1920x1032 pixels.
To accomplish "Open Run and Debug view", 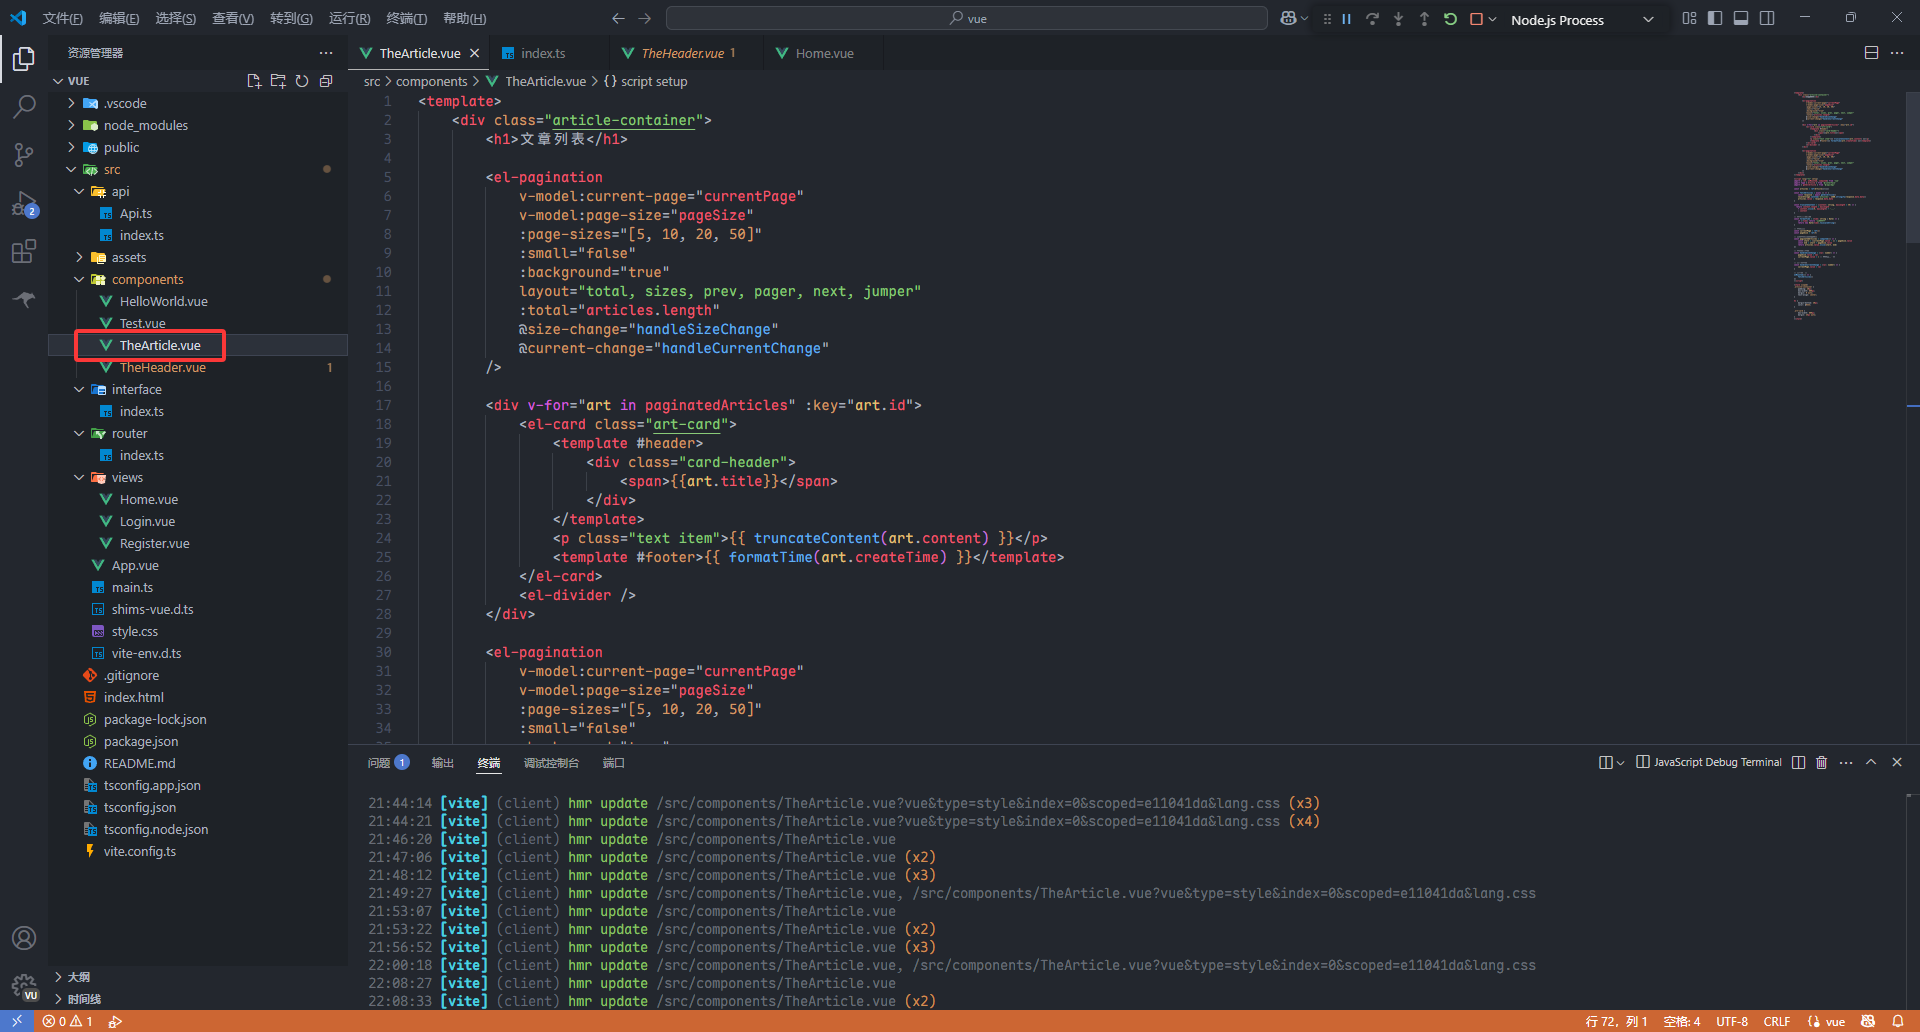I will 24,204.
